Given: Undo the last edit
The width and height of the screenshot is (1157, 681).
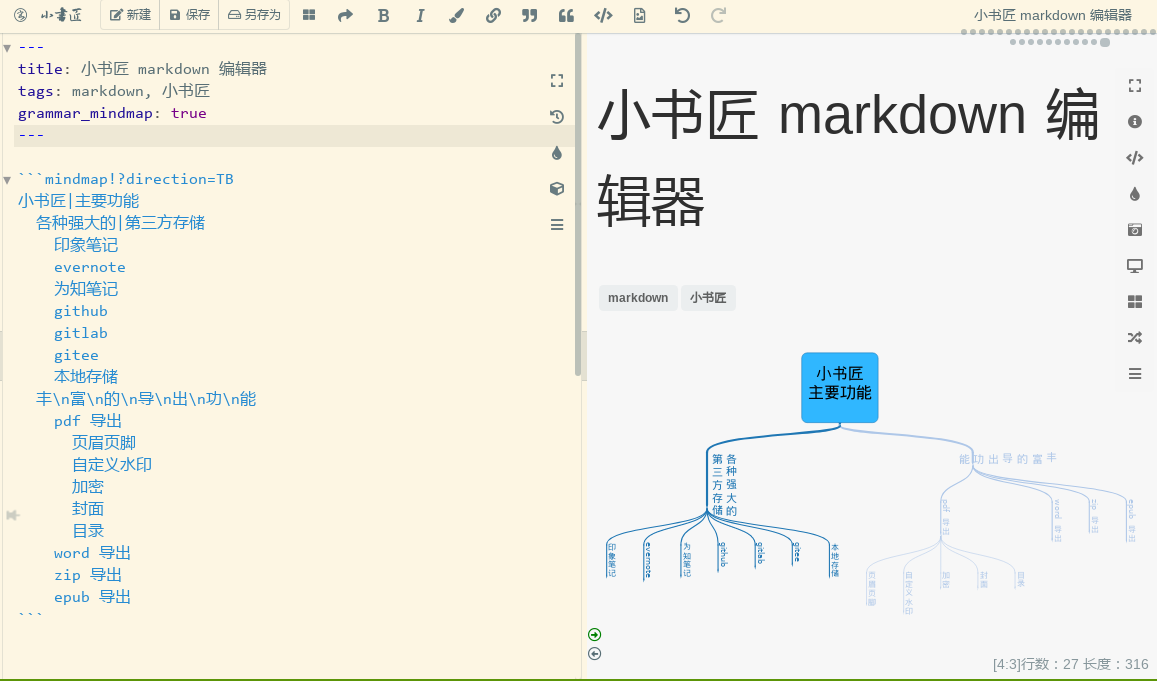Looking at the screenshot, I should [x=682, y=15].
